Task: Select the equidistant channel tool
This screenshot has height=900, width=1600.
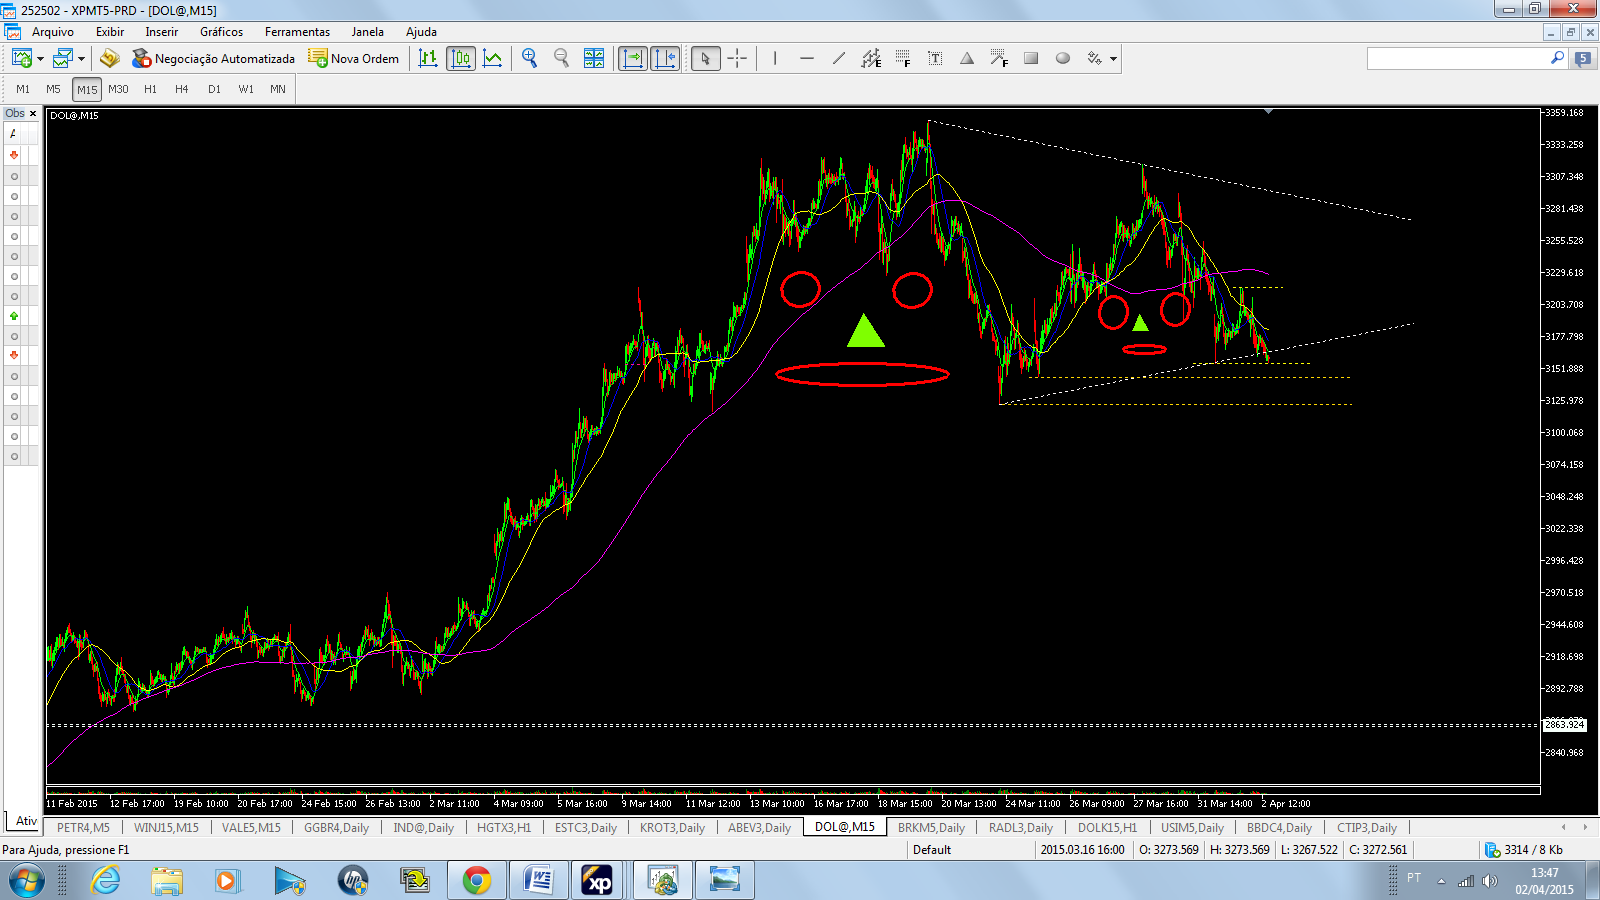Action: pos(871,58)
